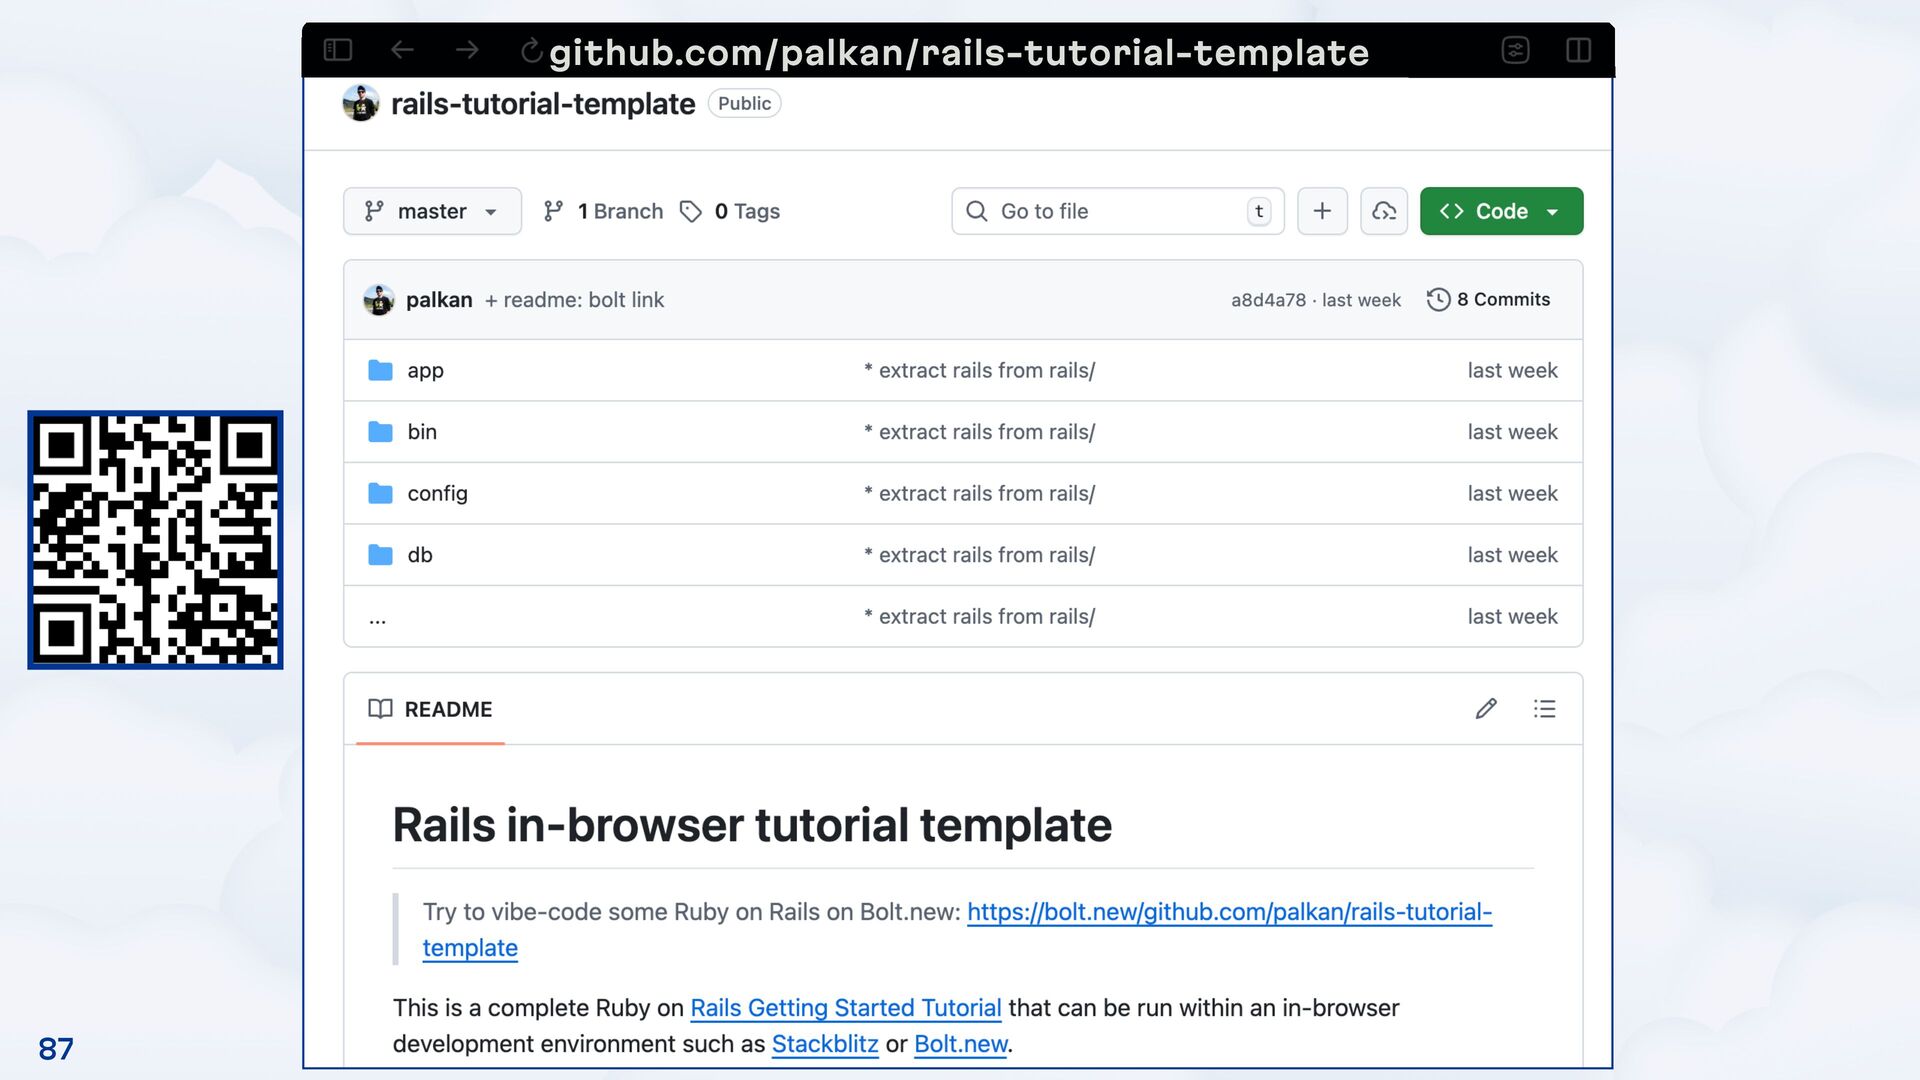Click the plus add file button
This screenshot has width=1920, height=1080.
(1322, 211)
